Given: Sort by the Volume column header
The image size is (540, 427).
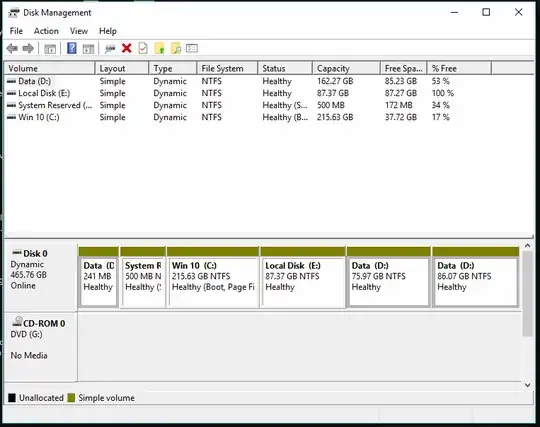Looking at the screenshot, I should (49, 69).
